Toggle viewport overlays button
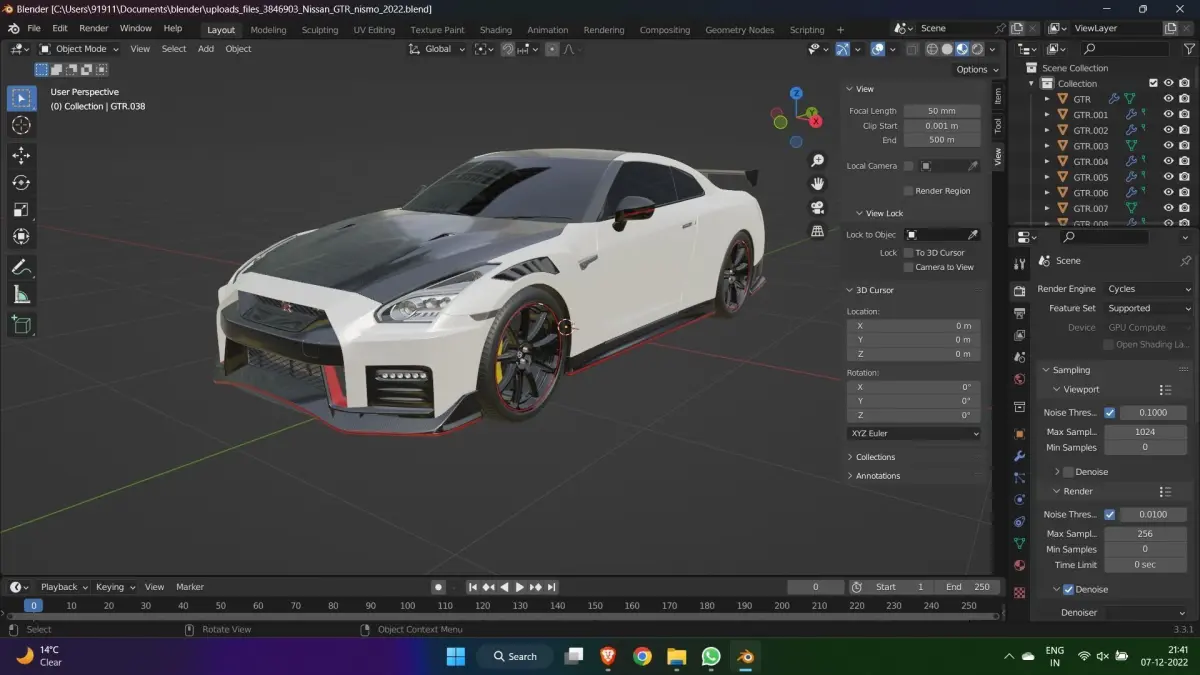 (x=877, y=49)
